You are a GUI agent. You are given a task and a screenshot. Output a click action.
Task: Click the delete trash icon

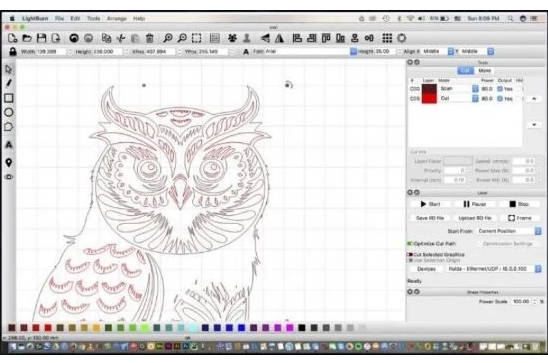pyautogui.click(x=149, y=38)
